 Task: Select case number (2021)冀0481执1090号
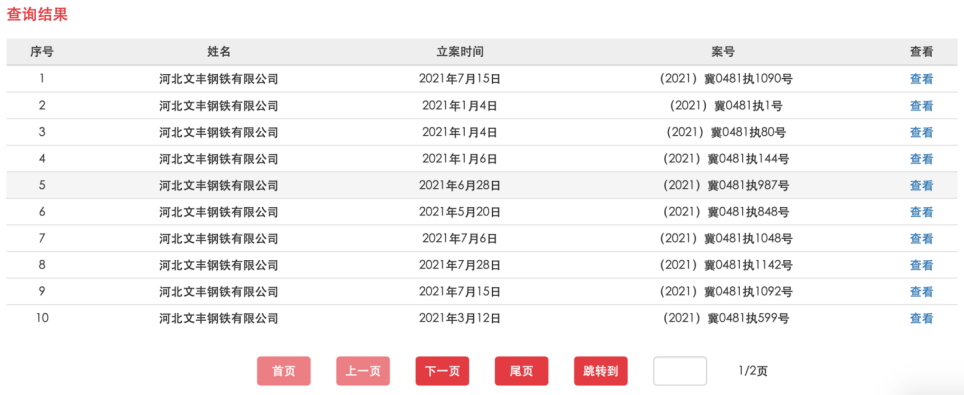(x=726, y=79)
